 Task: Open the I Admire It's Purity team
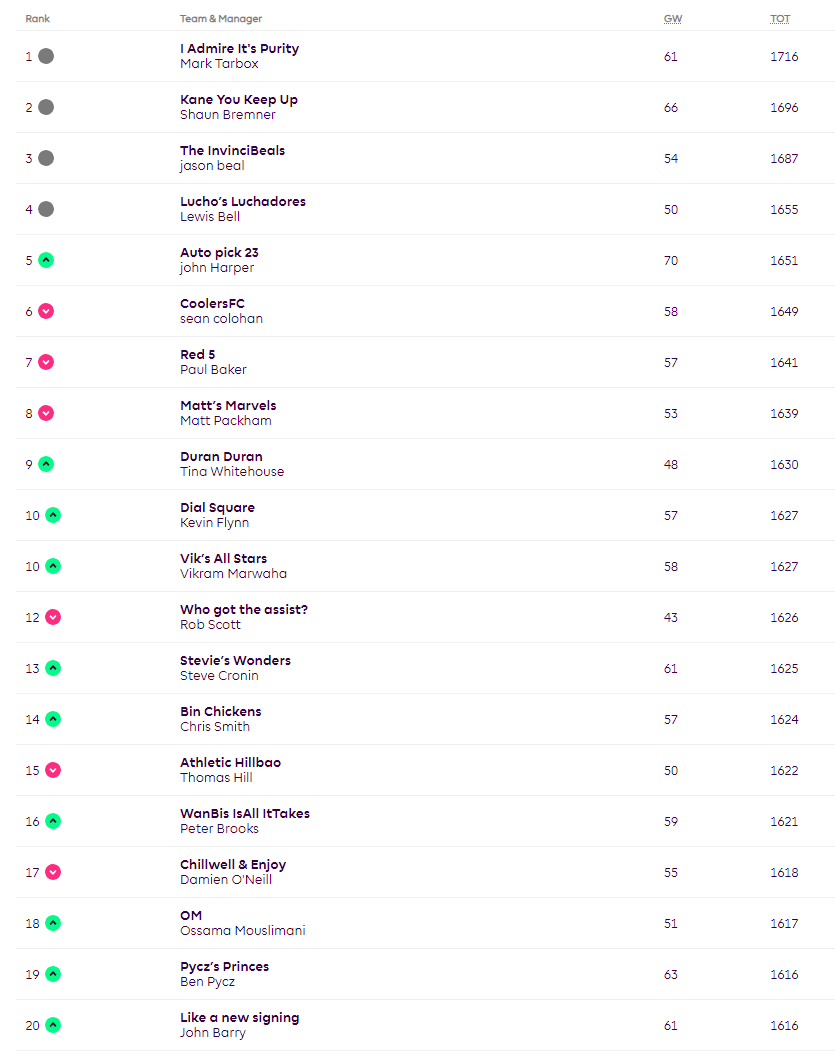(x=239, y=49)
